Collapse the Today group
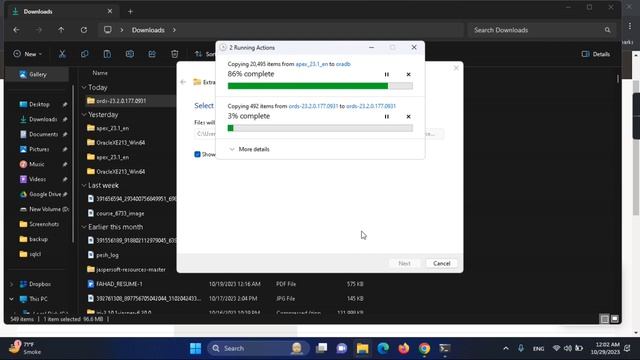The image size is (640, 360). point(84,87)
